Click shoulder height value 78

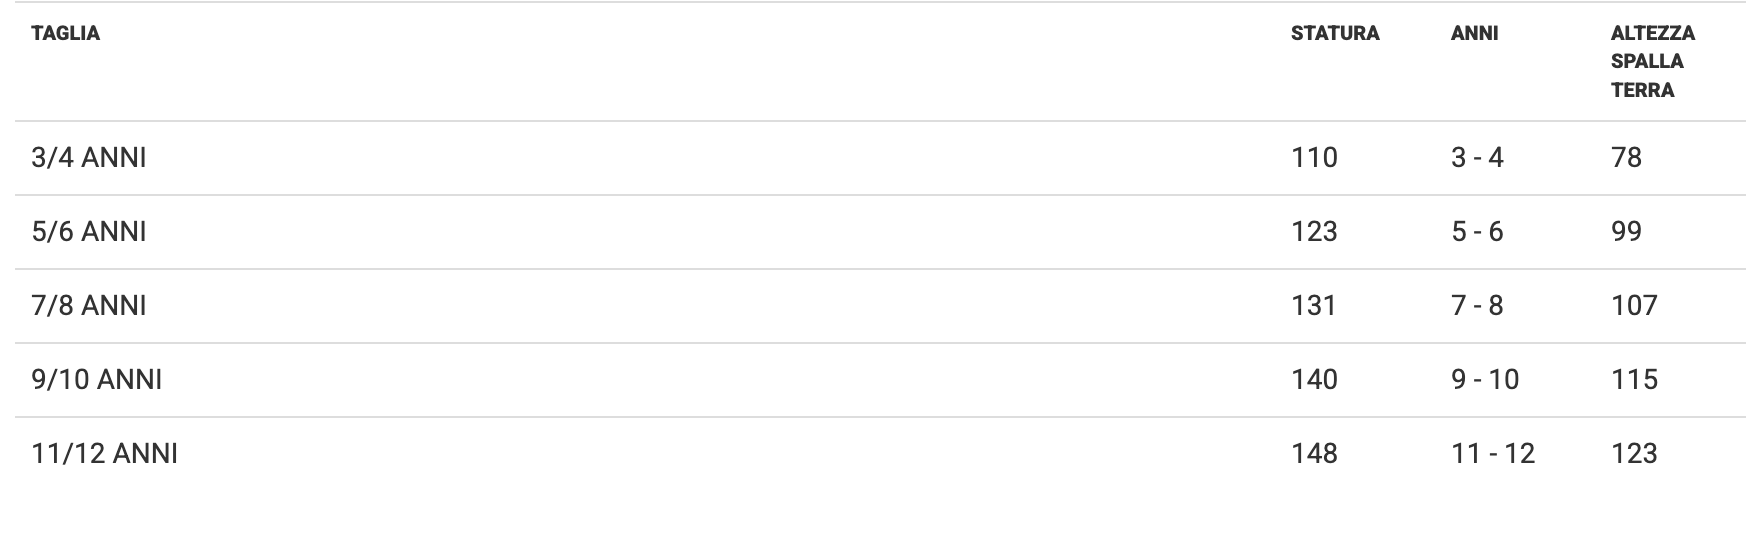pos(1626,158)
